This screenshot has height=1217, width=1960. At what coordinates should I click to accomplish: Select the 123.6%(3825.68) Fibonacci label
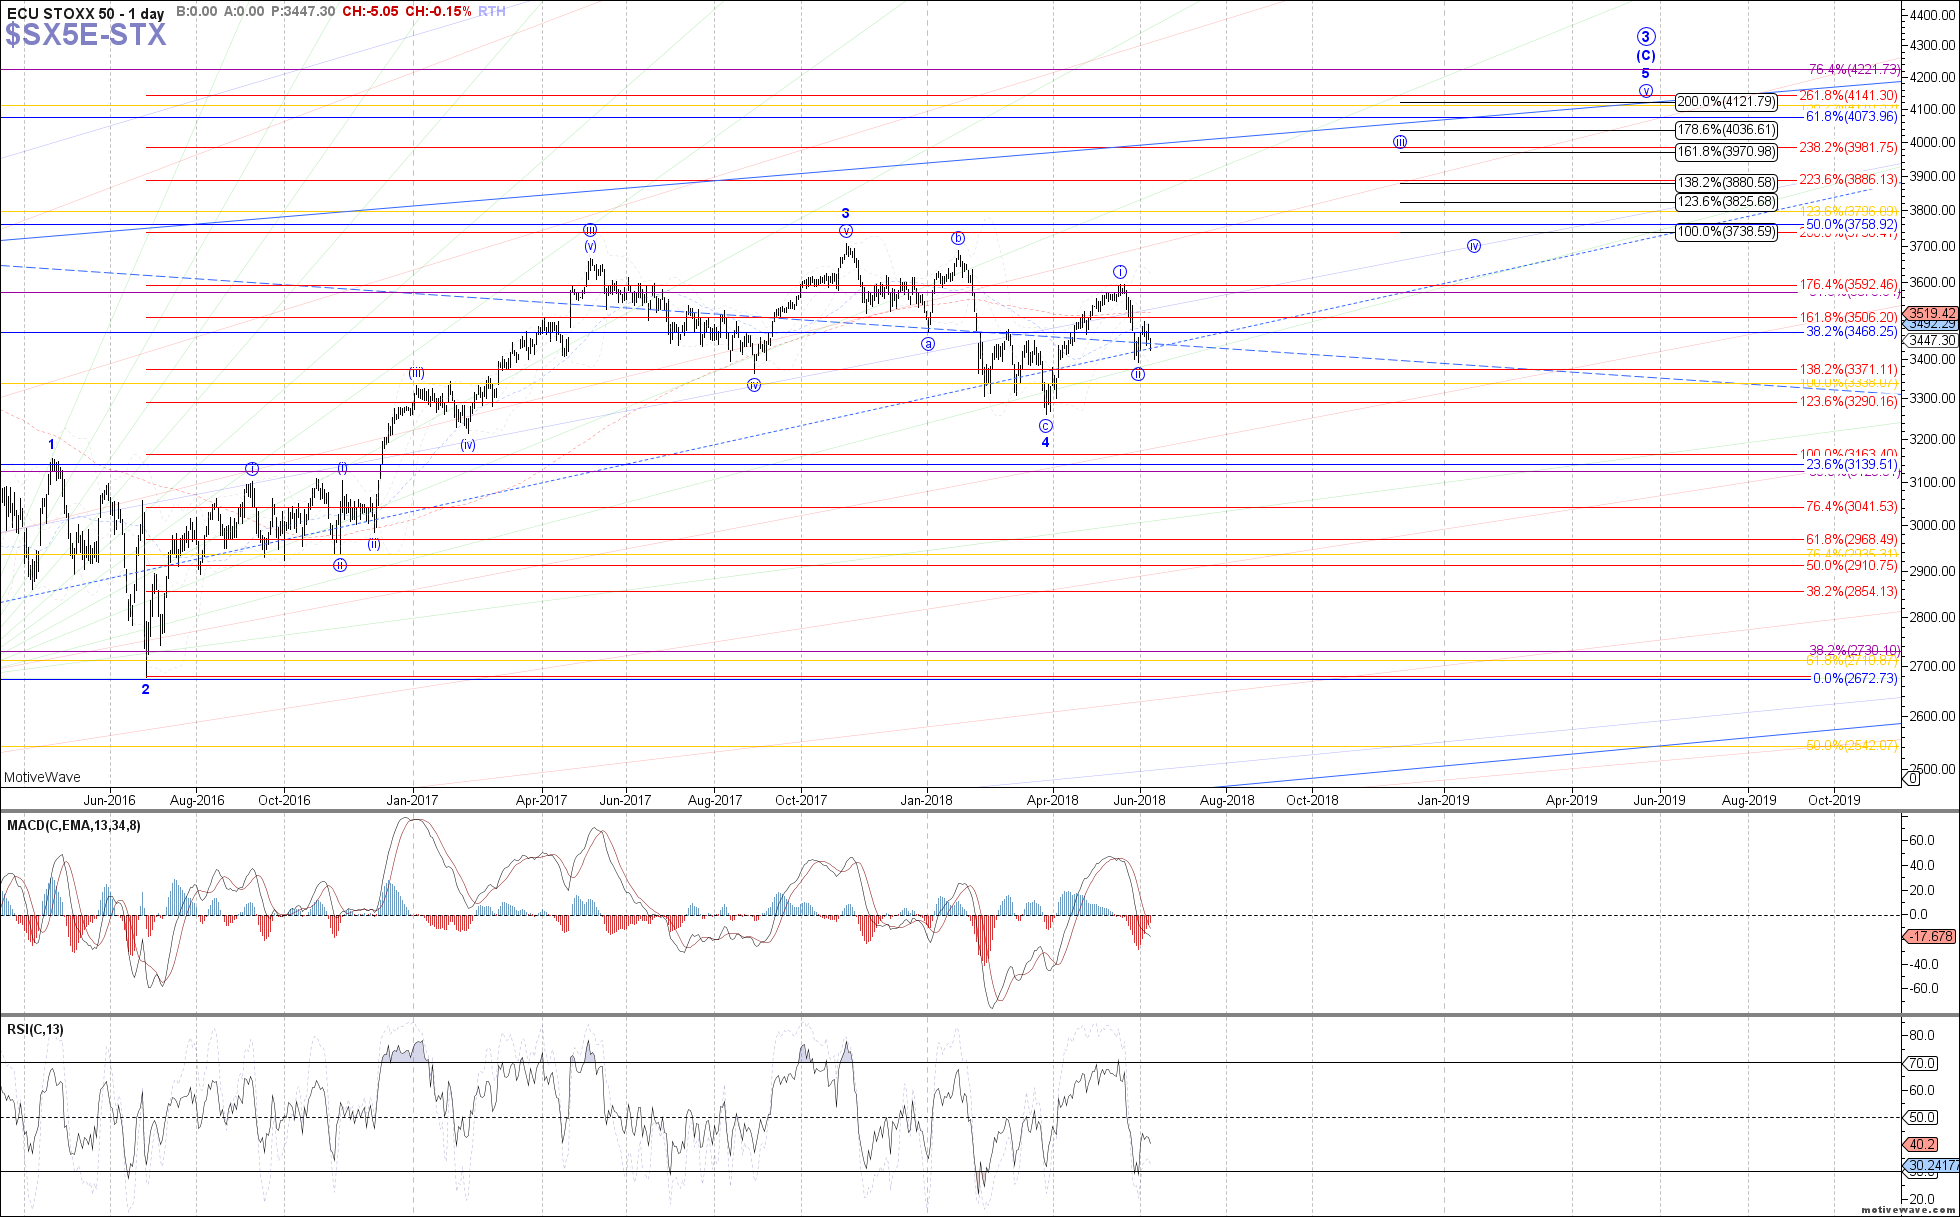(x=1726, y=202)
